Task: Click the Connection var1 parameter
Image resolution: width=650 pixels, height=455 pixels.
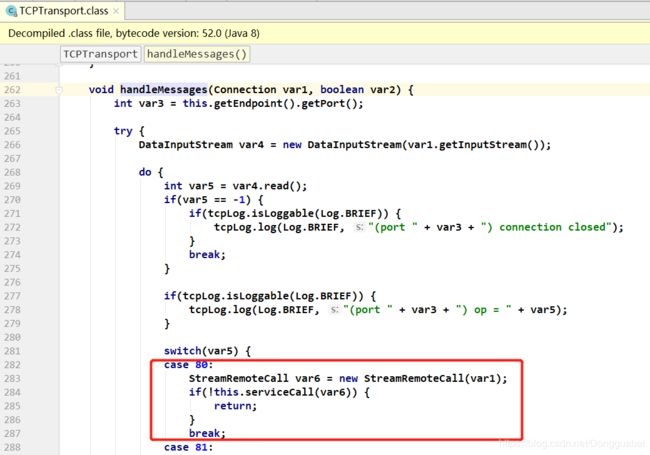Action: pyautogui.click(x=260, y=90)
